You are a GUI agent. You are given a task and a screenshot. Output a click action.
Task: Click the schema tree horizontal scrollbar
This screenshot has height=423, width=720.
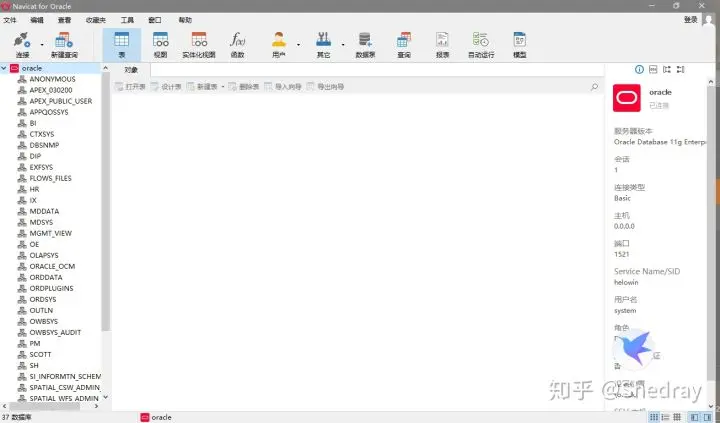coord(45,406)
